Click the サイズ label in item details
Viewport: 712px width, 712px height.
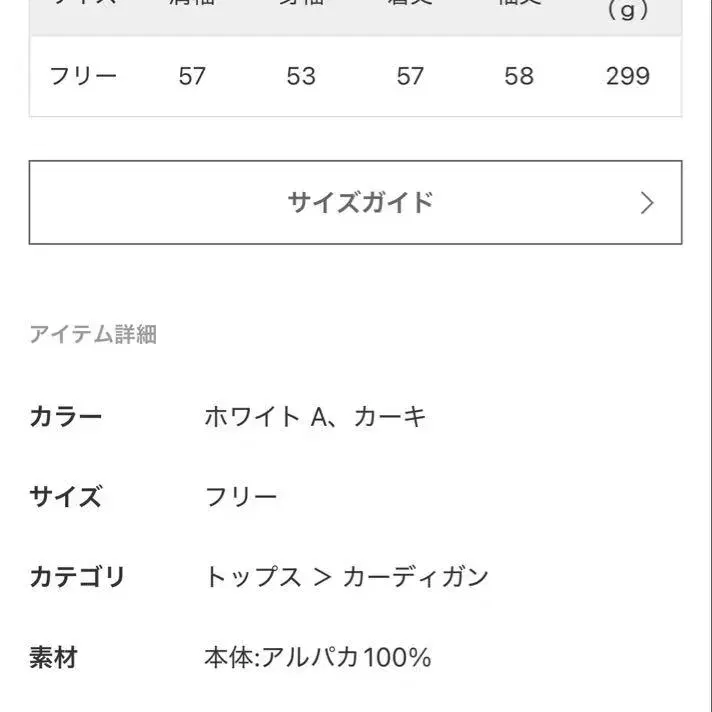(x=66, y=497)
